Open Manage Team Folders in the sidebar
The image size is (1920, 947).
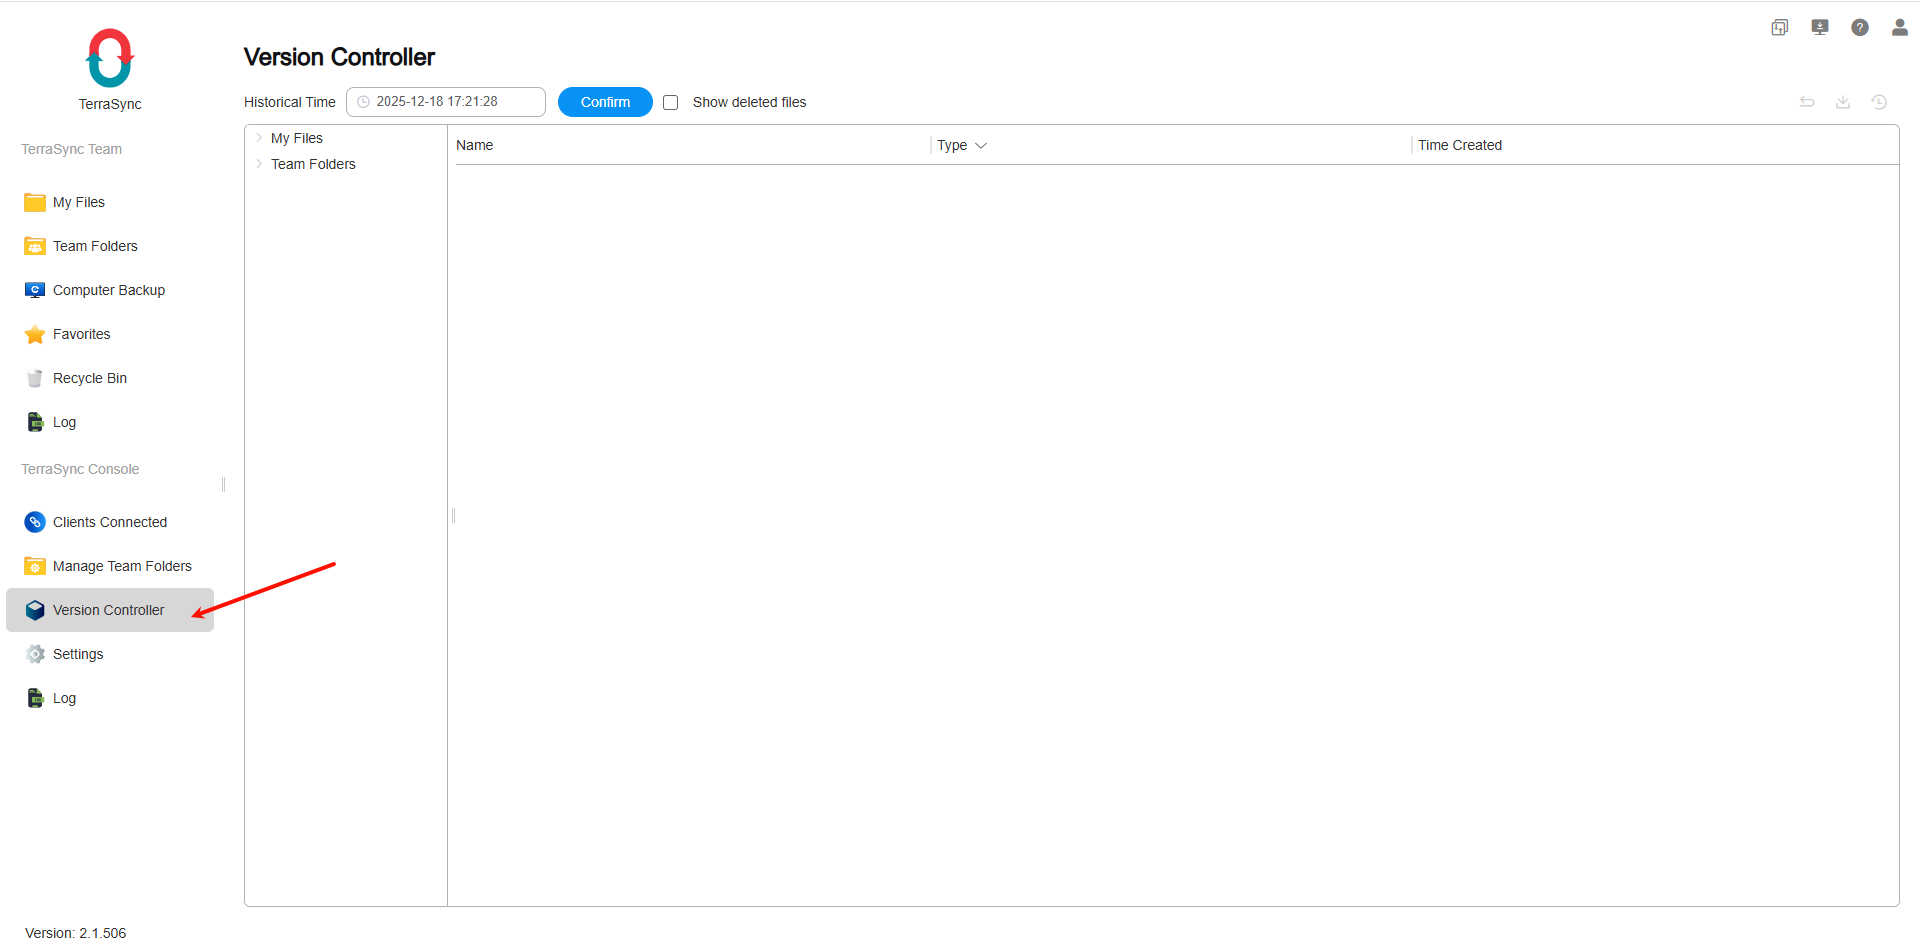[x=110, y=566]
